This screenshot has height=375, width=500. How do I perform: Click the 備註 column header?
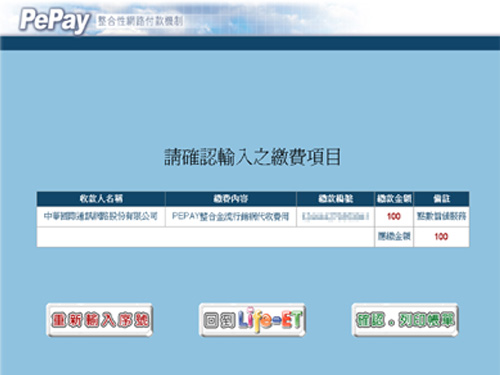coord(442,199)
